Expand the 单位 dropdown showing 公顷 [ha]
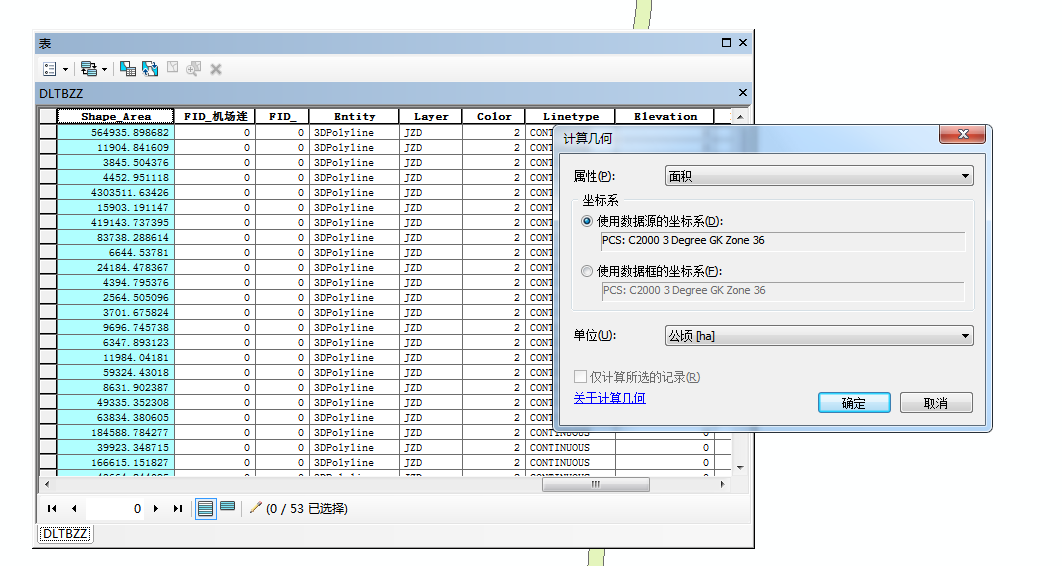 click(x=819, y=336)
